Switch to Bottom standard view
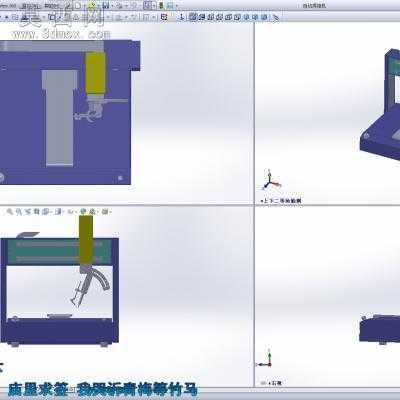This screenshot has width=400, height=400. click(237, 17)
